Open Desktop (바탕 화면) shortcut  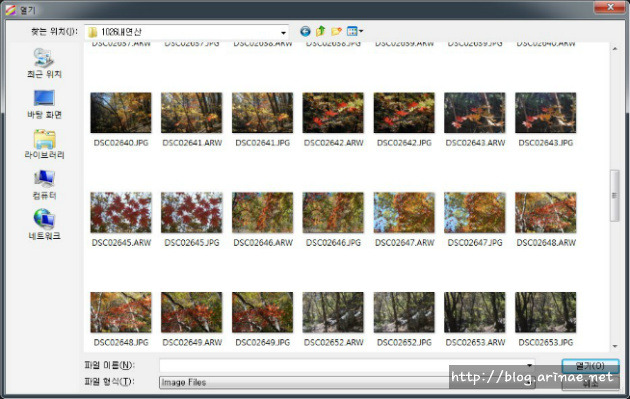(x=44, y=104)
